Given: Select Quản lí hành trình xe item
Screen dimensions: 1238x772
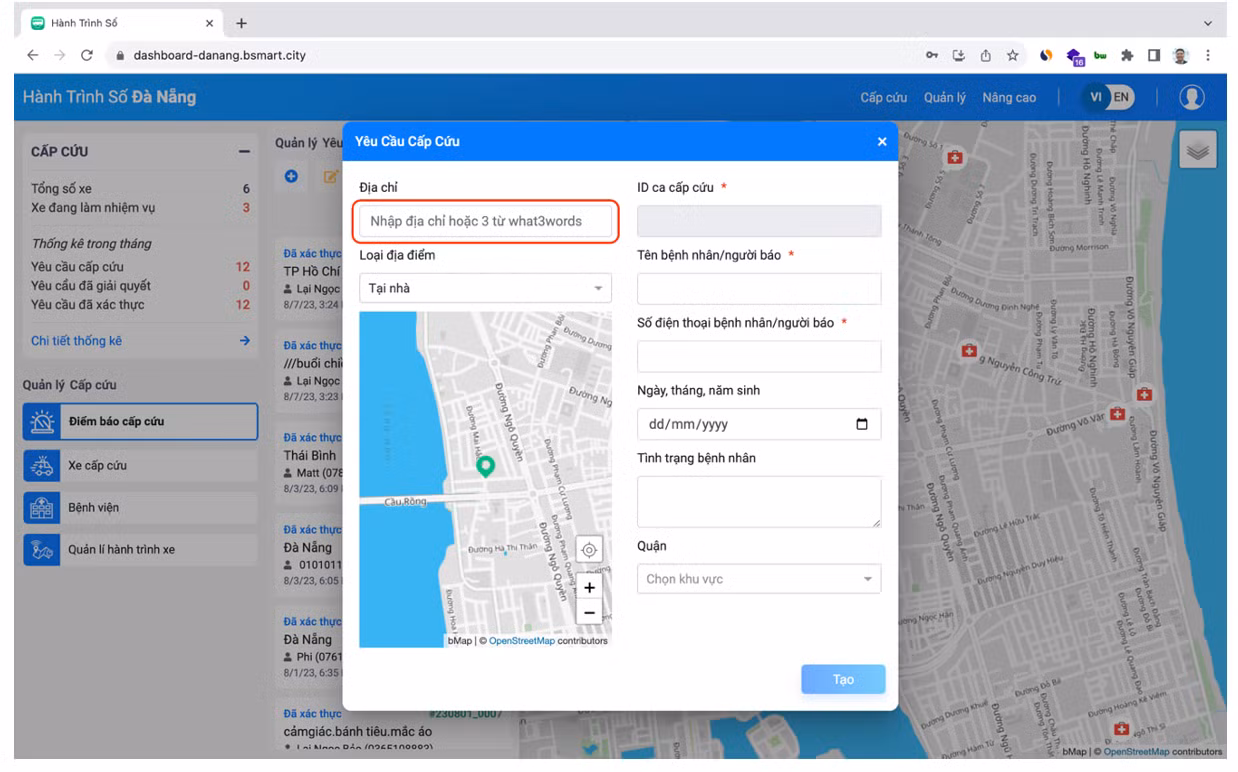Looking at the screenshot, I should (140, 549).
